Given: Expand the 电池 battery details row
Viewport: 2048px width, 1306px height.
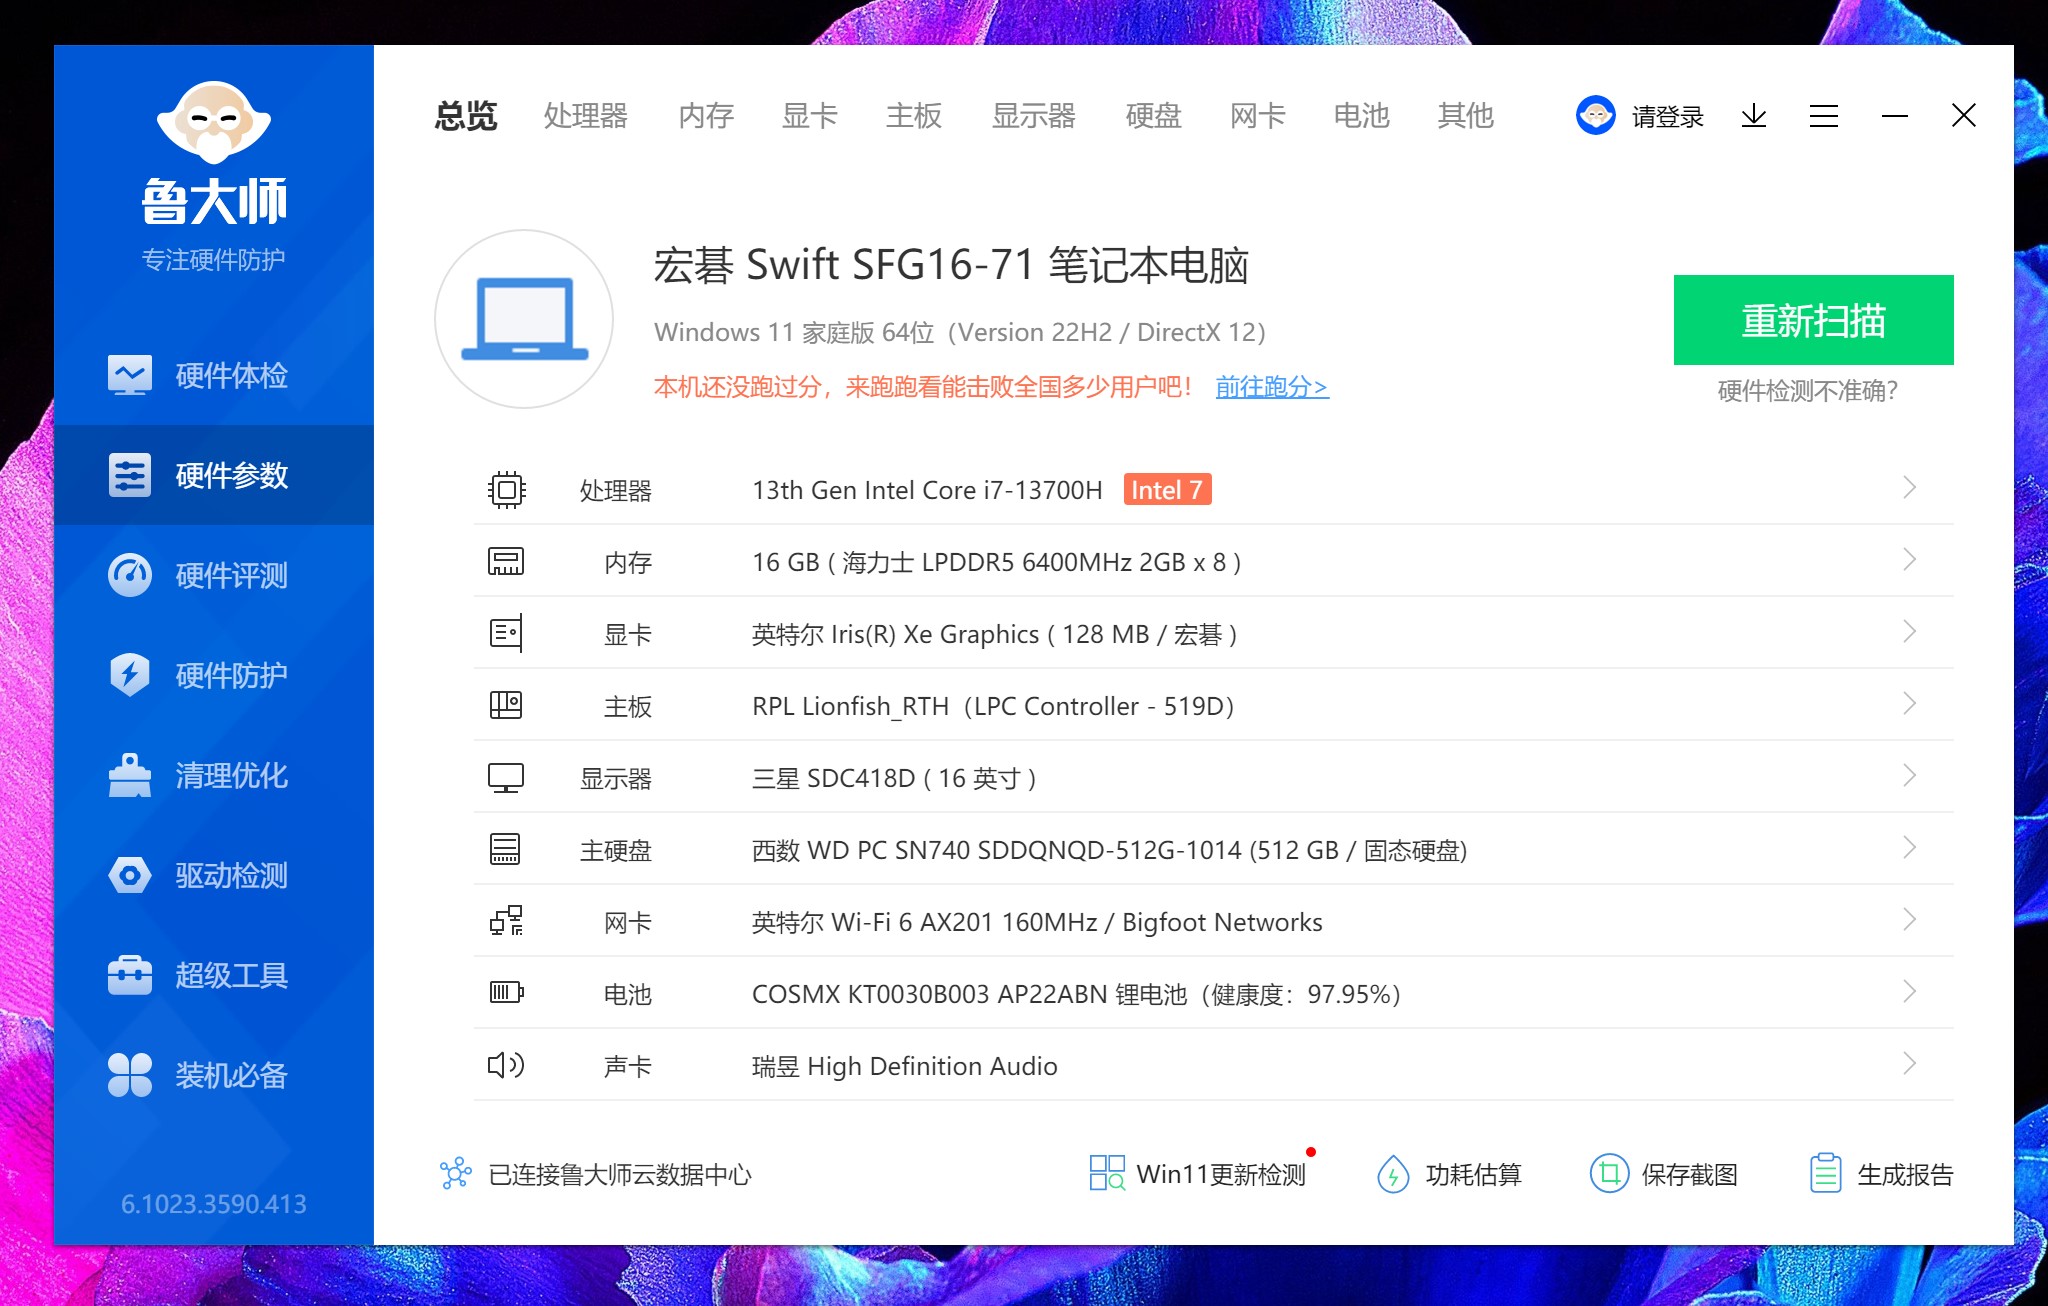Looking at the screenshot, I should coord(1911,993).
